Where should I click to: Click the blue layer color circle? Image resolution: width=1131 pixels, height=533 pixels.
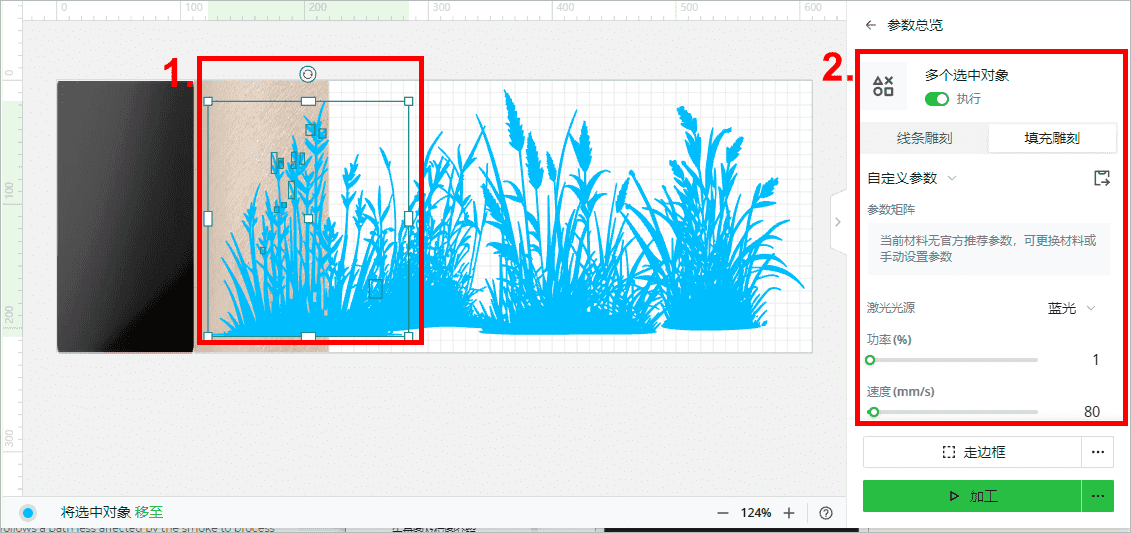(x=27, y=513)
